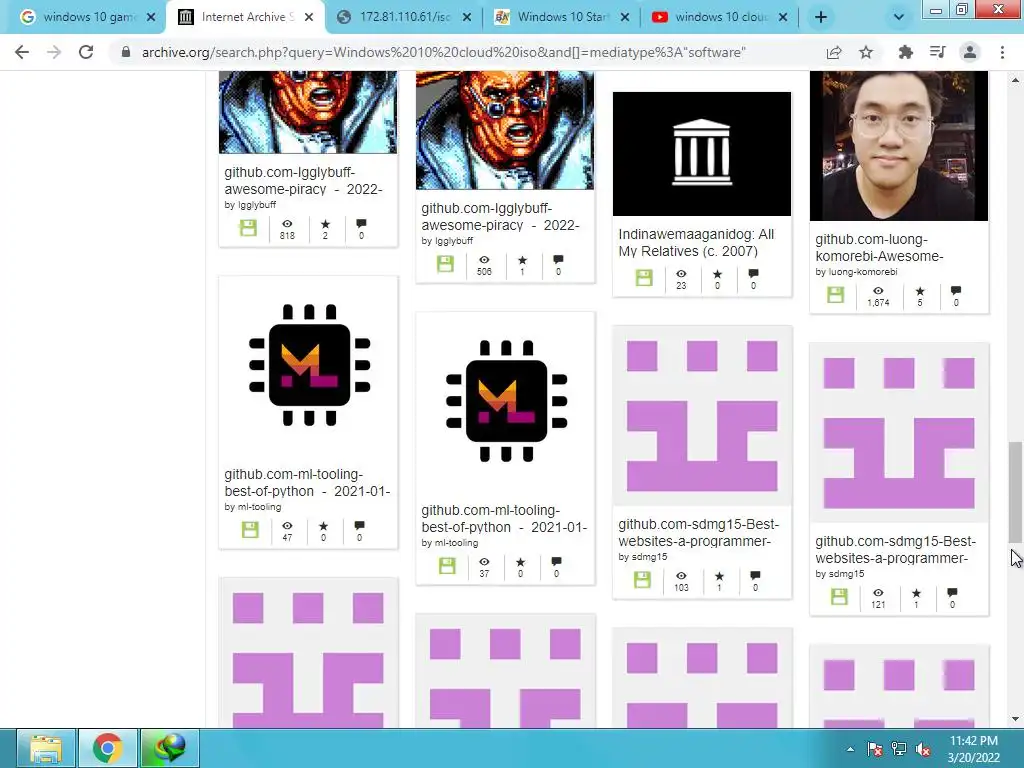Viewport: 1024px width, 768px height.
Task: Click views eye icon showing 1,674
Action: [878, 291]
